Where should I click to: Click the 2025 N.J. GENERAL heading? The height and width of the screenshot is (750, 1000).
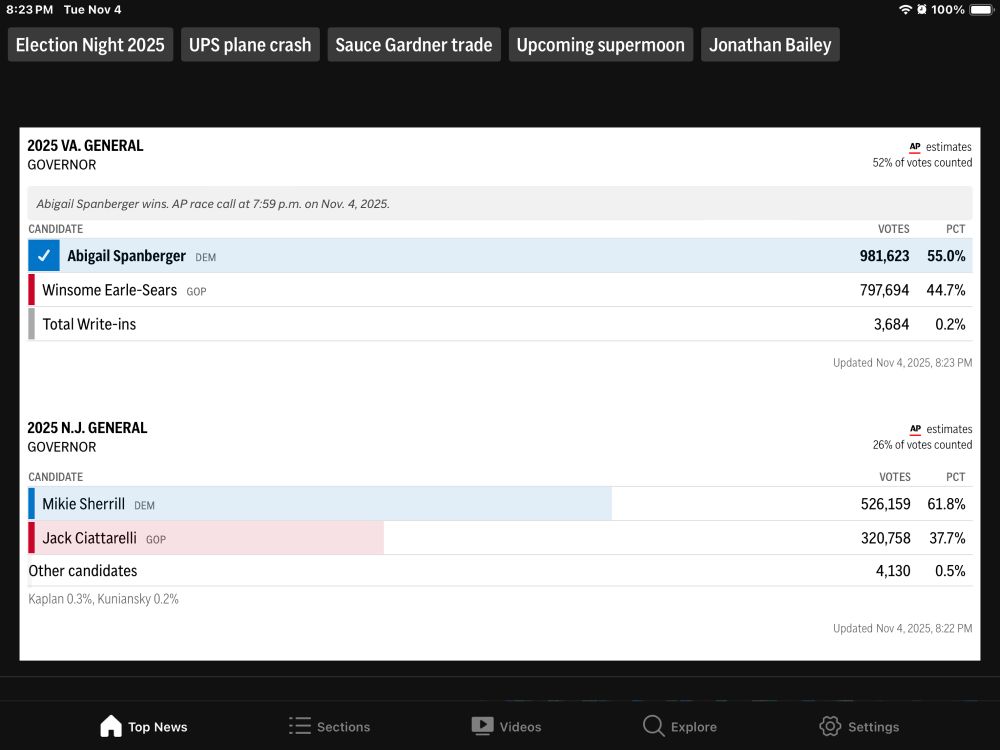pyautogui.click(x=87, y=428)
